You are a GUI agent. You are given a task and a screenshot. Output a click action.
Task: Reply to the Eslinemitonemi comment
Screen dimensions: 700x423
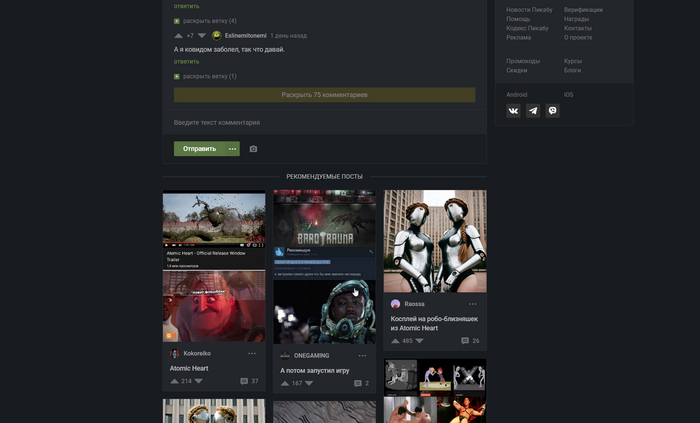pos(187,62)
